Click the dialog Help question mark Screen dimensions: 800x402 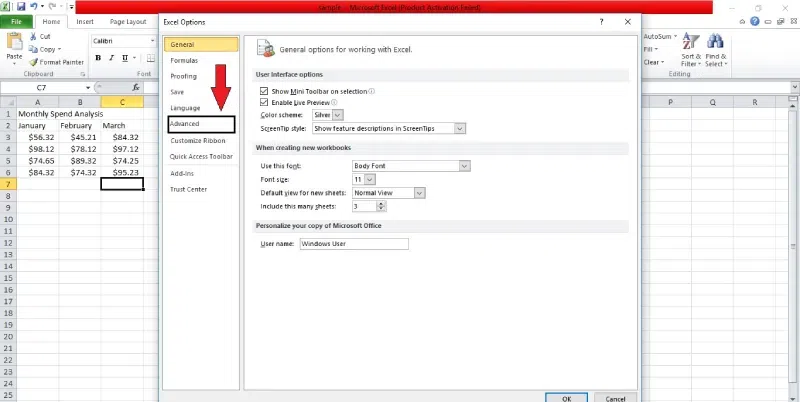[x=602, y=22]
